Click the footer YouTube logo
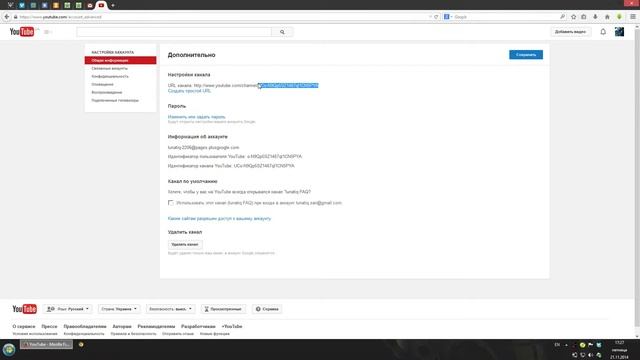The image size is (640, 360). 24,309
